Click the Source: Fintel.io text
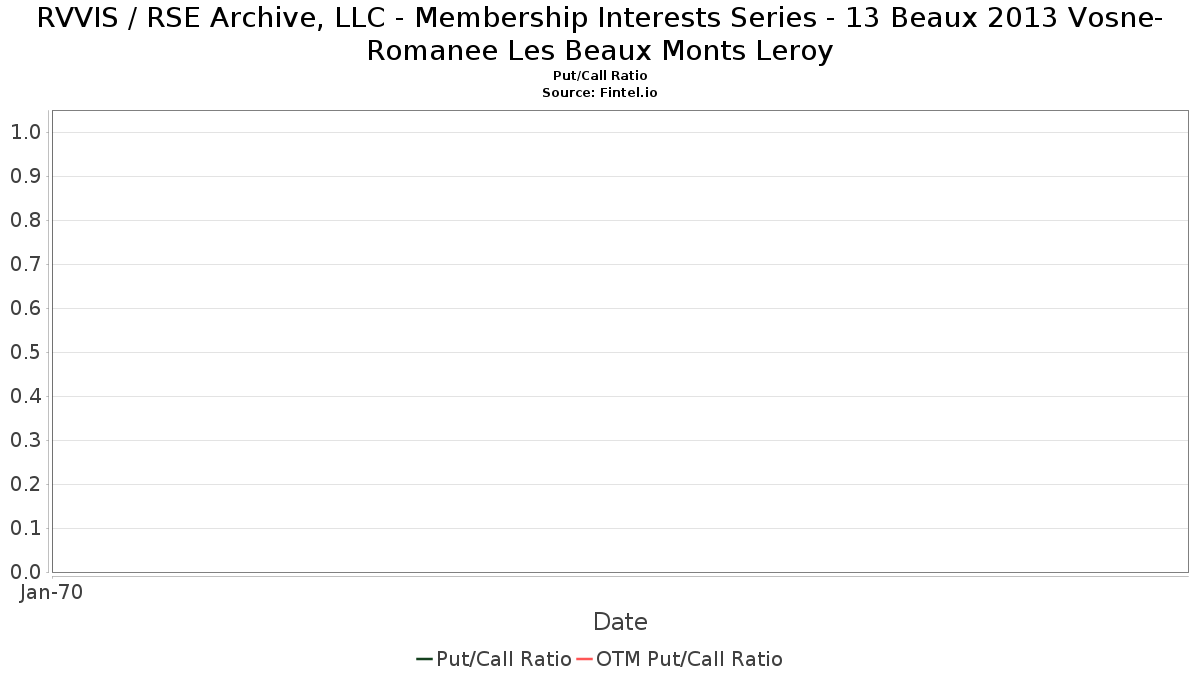The image size is (1200, 675). click(x=600, y=92)
